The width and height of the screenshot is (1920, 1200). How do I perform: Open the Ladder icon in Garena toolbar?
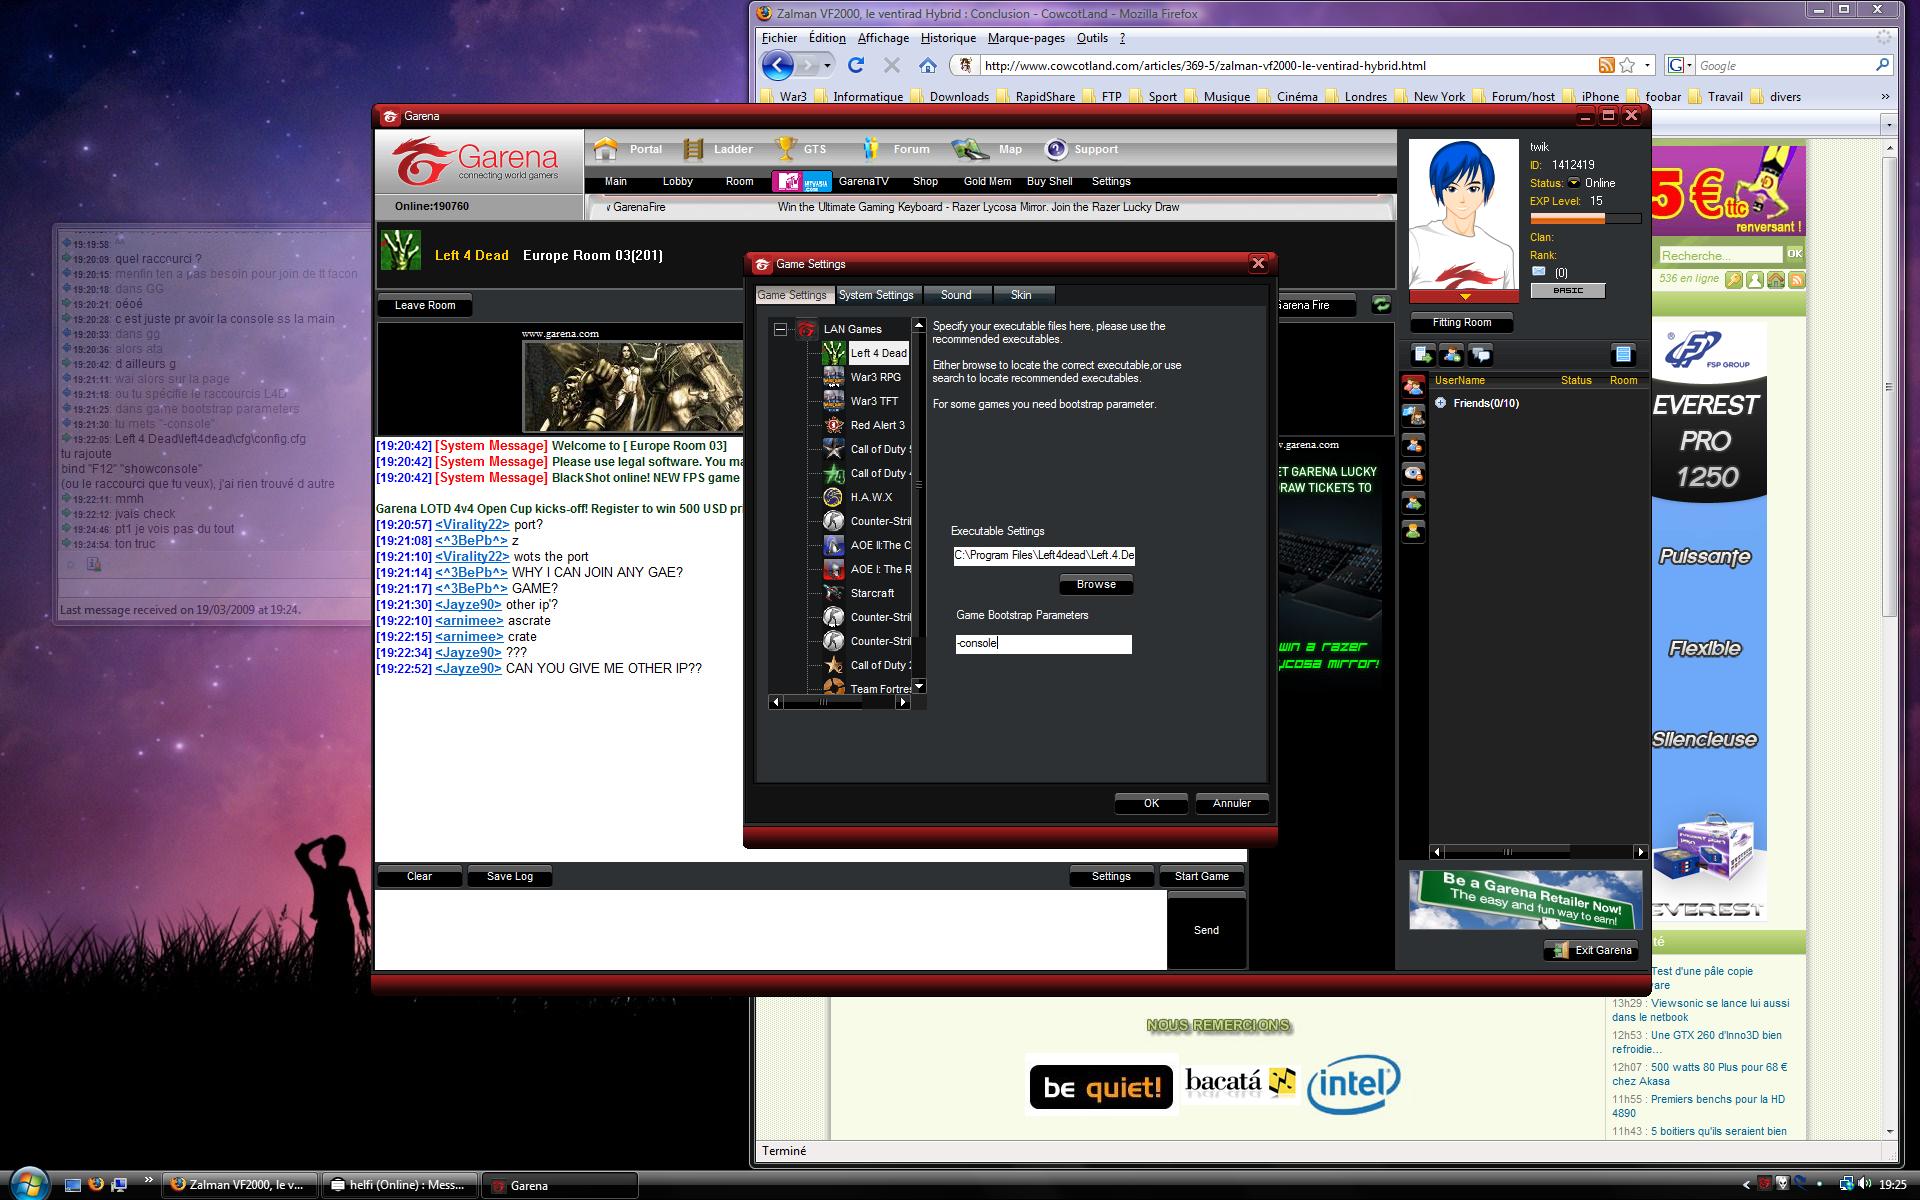pyautogui.click(x=693, y=149)
